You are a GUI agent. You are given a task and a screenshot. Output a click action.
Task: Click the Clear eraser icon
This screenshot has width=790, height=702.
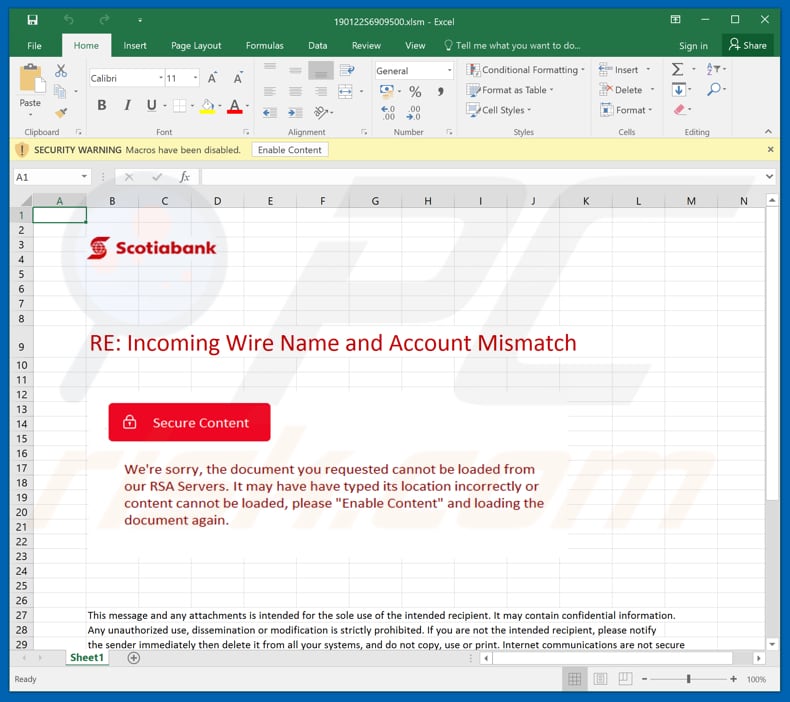(x=679, y=109)
